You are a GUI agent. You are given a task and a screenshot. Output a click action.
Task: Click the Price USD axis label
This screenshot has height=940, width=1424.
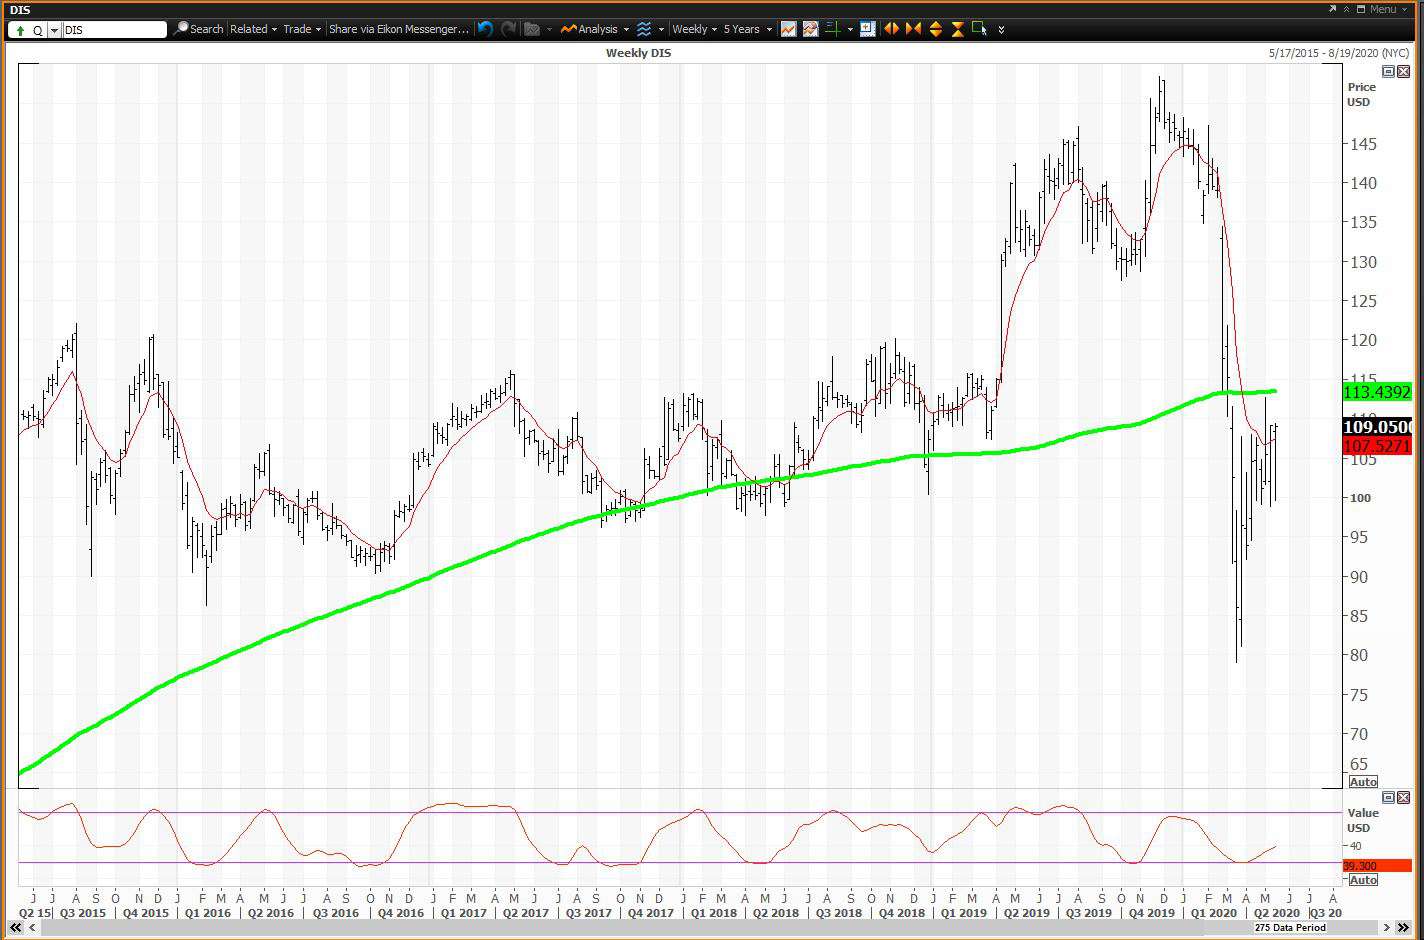pyautogui.click(x=1361, y=95)
